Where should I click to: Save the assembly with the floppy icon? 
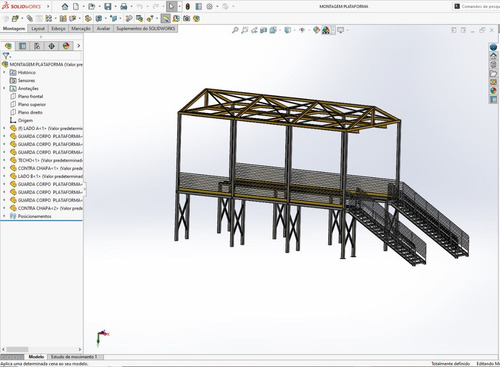pos(108,6)
